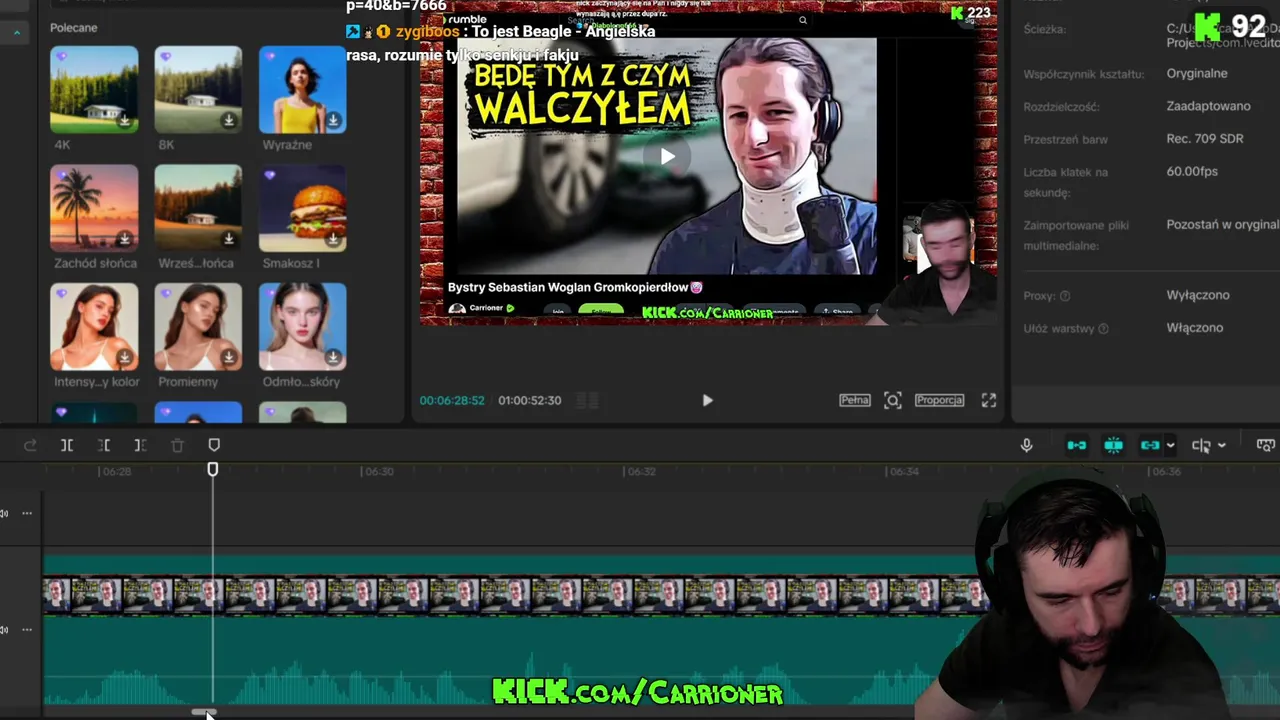This screenshot has width=1280, height=720.
Task: Add a marker with the marker icon
Action: pos(214,445)
